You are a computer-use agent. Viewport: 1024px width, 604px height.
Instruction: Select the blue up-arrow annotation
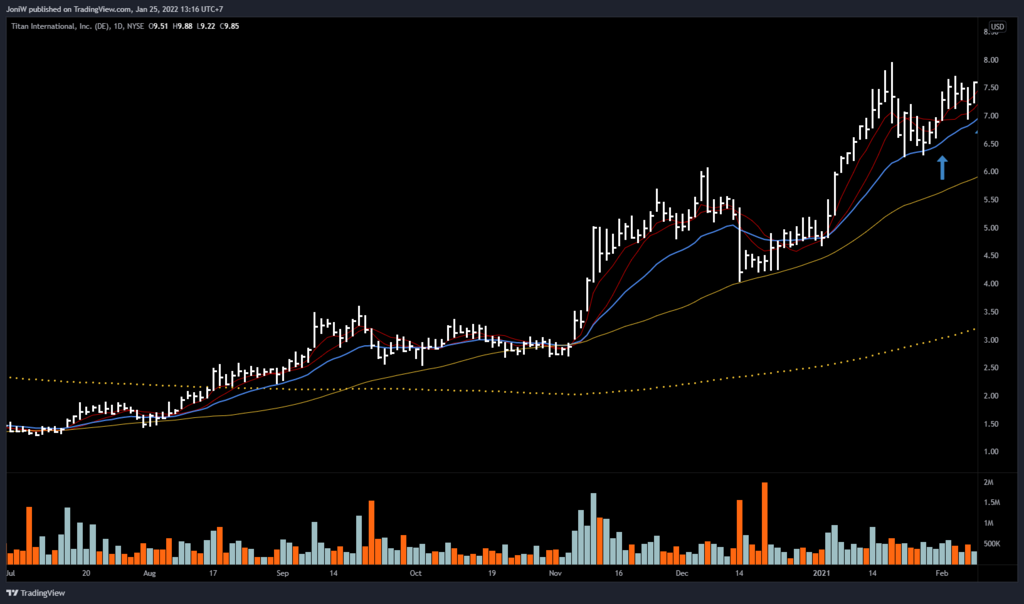click(942, 166)
